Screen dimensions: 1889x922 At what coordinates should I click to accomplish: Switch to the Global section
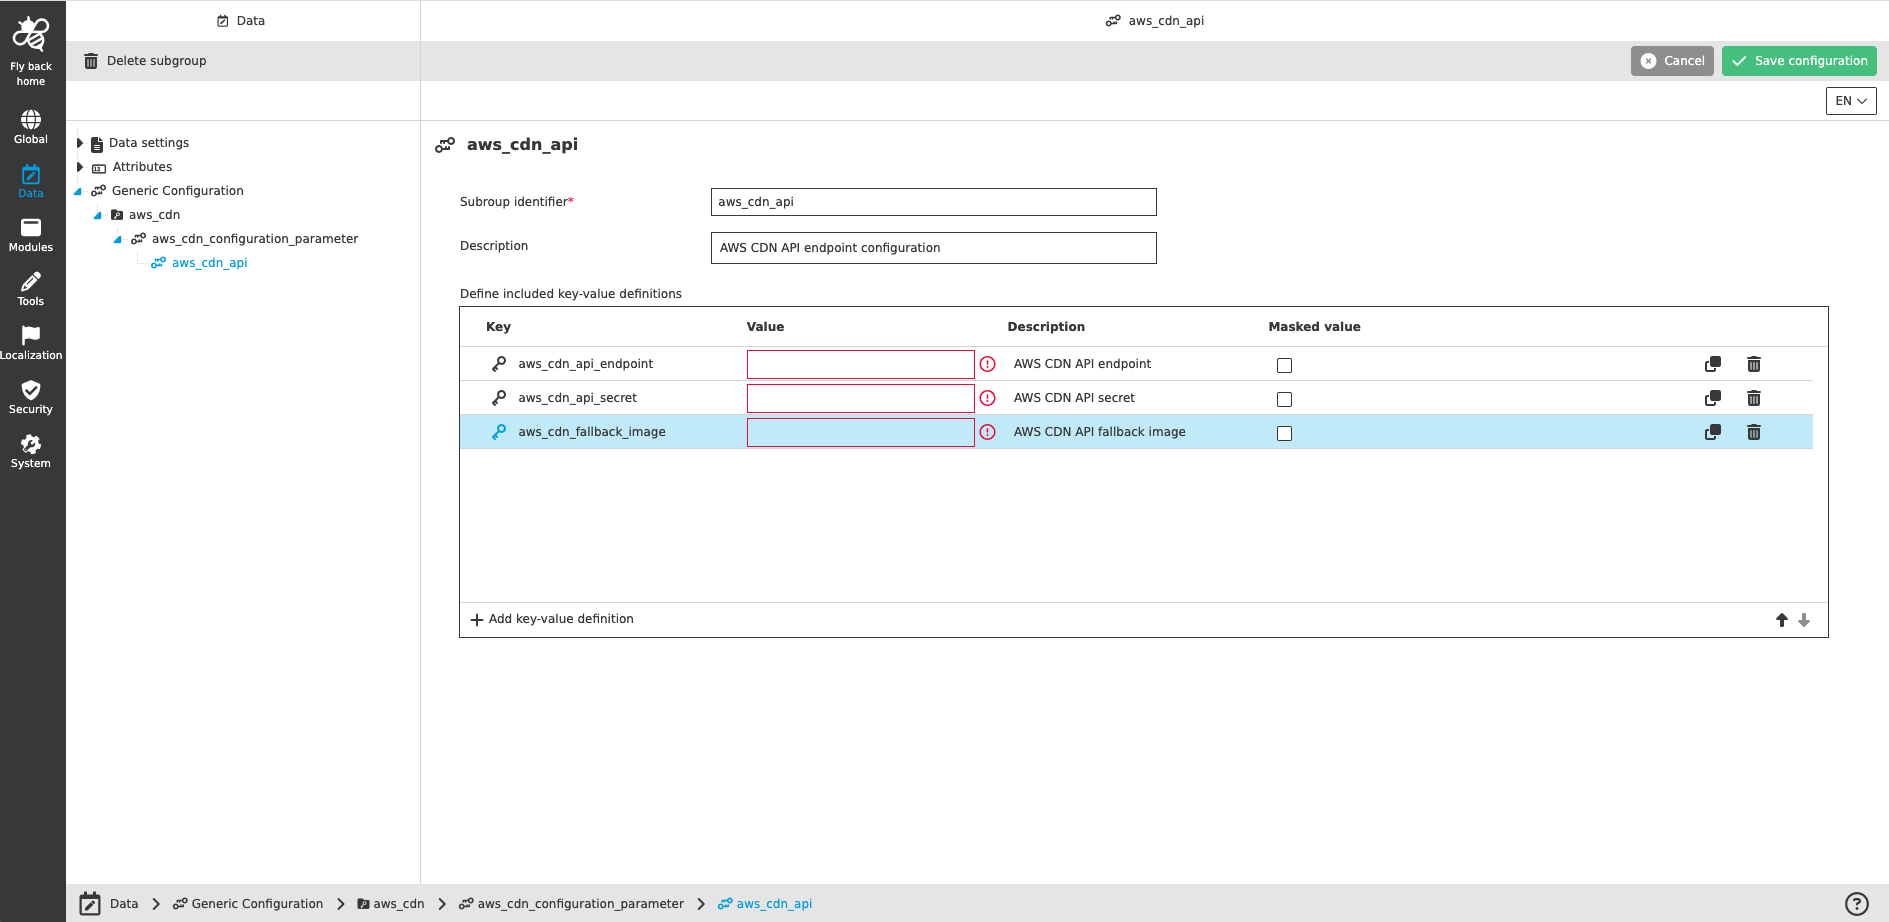click(x=30, y=124)
